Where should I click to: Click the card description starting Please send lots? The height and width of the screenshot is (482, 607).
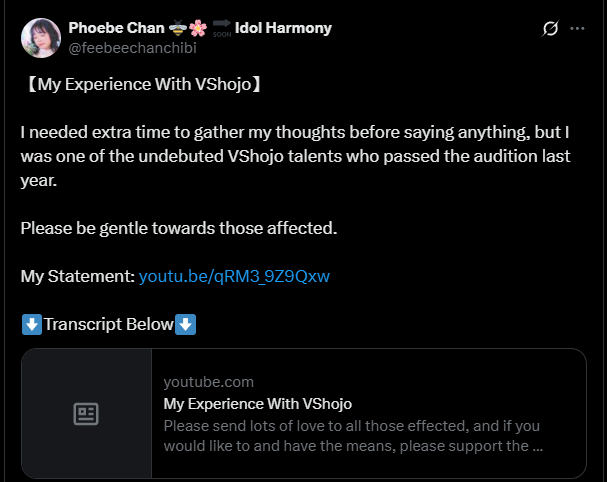pos(353,436)
